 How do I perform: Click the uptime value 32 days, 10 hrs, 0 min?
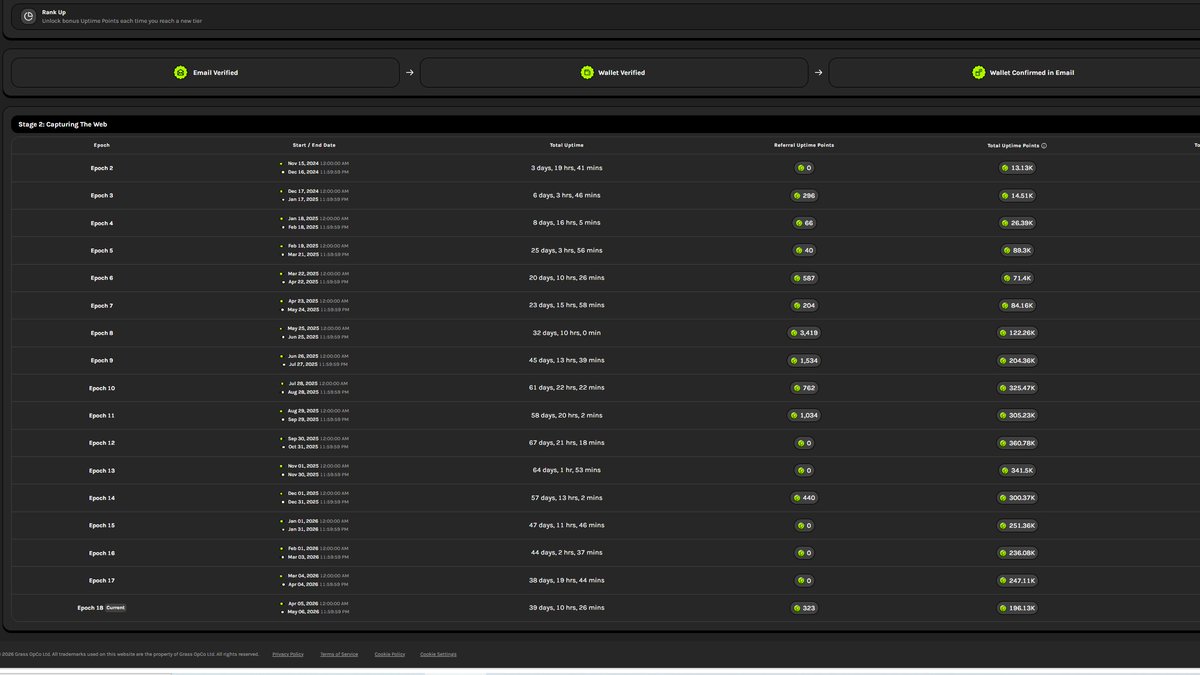coord(567,333)
